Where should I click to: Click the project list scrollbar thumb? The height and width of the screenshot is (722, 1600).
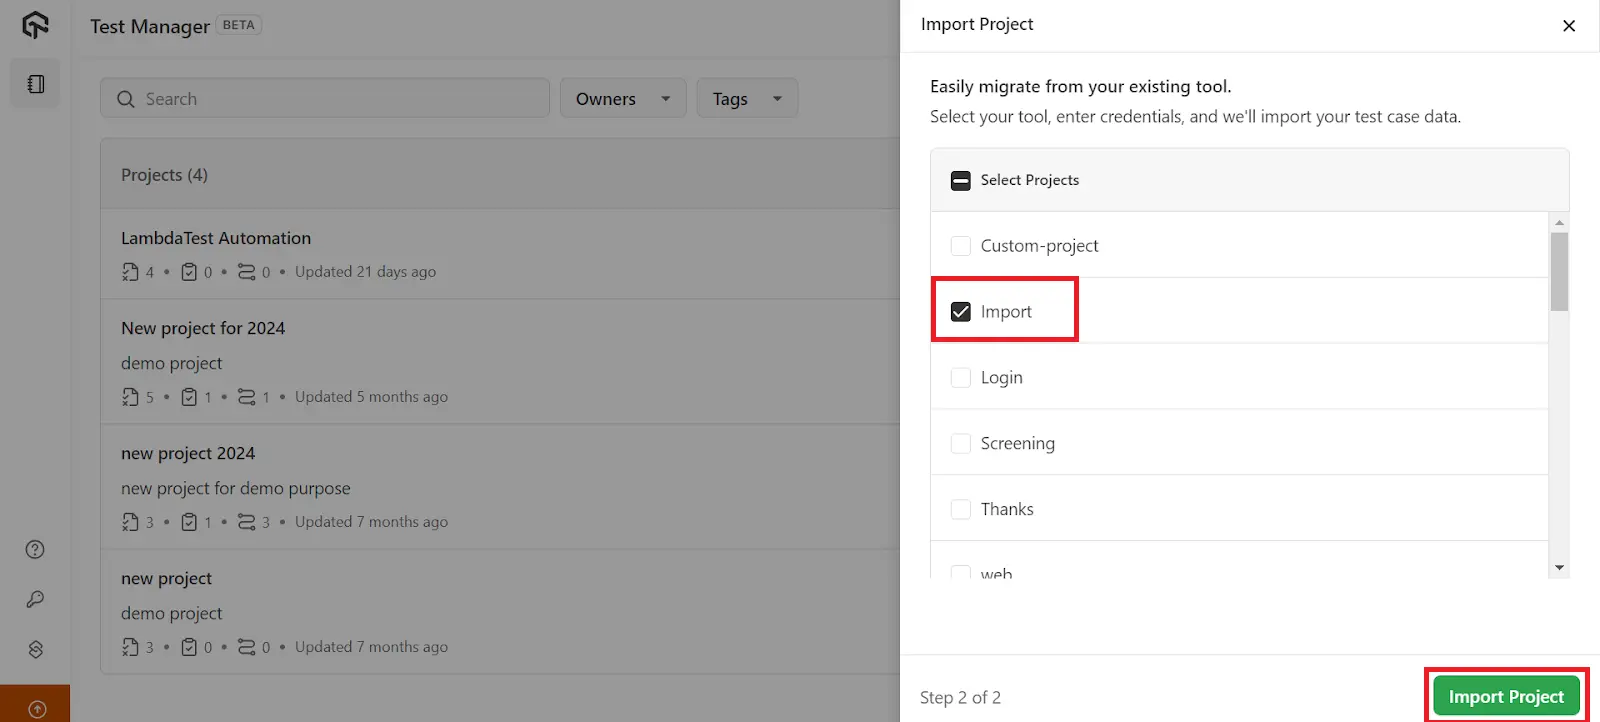1559,271
